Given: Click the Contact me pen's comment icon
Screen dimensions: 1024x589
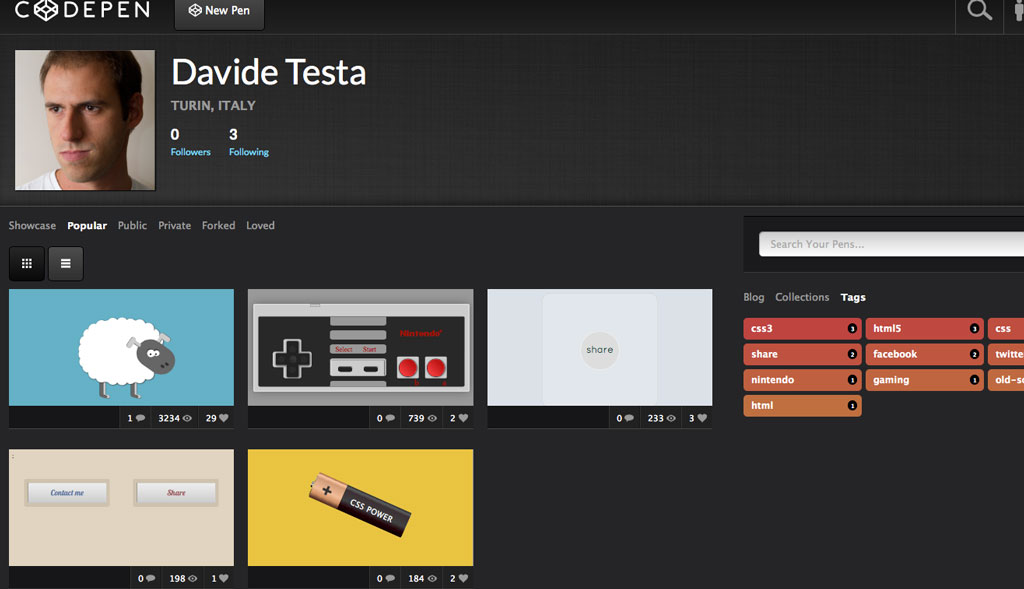Looking at the screenshot, I should click(151, 578).
